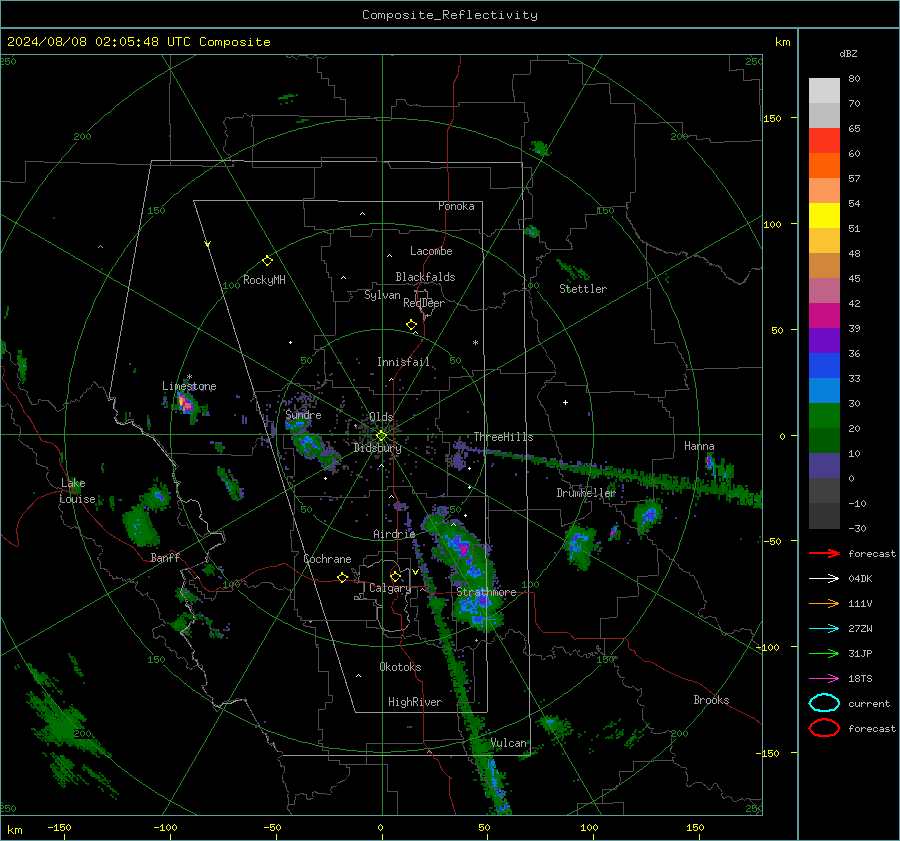Click the yellow diamond marker above Calgary
The height and width of the screenshot is (841, 900).
395,576
